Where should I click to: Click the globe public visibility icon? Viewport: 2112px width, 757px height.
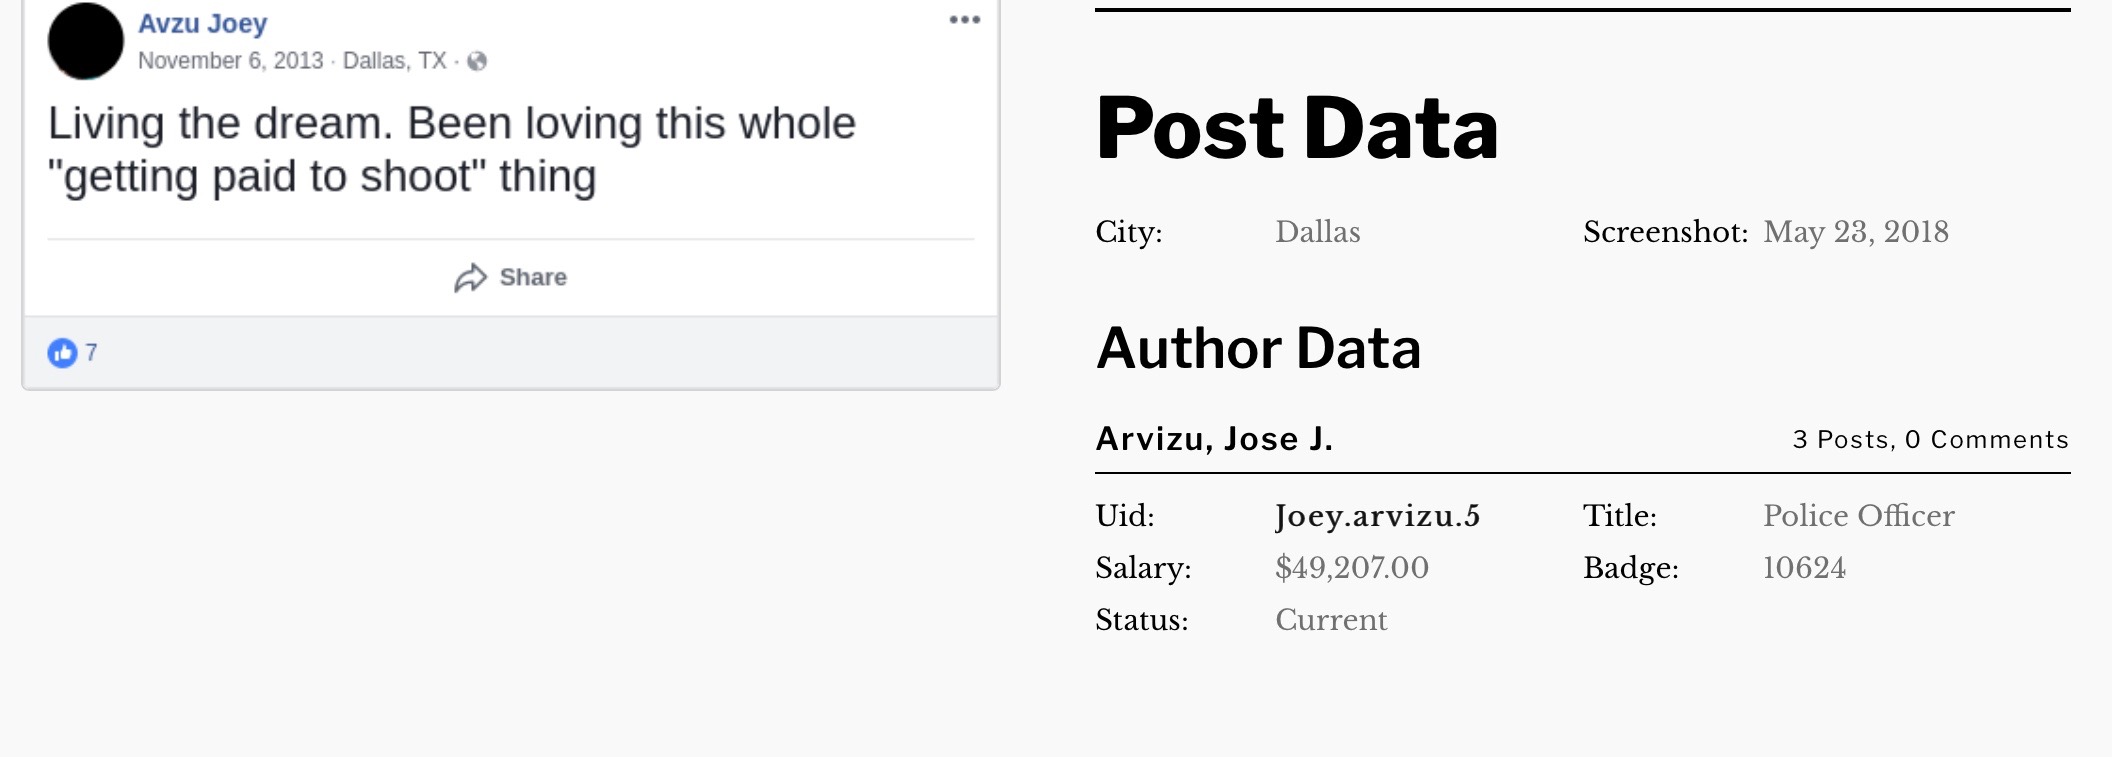(477, 61)
